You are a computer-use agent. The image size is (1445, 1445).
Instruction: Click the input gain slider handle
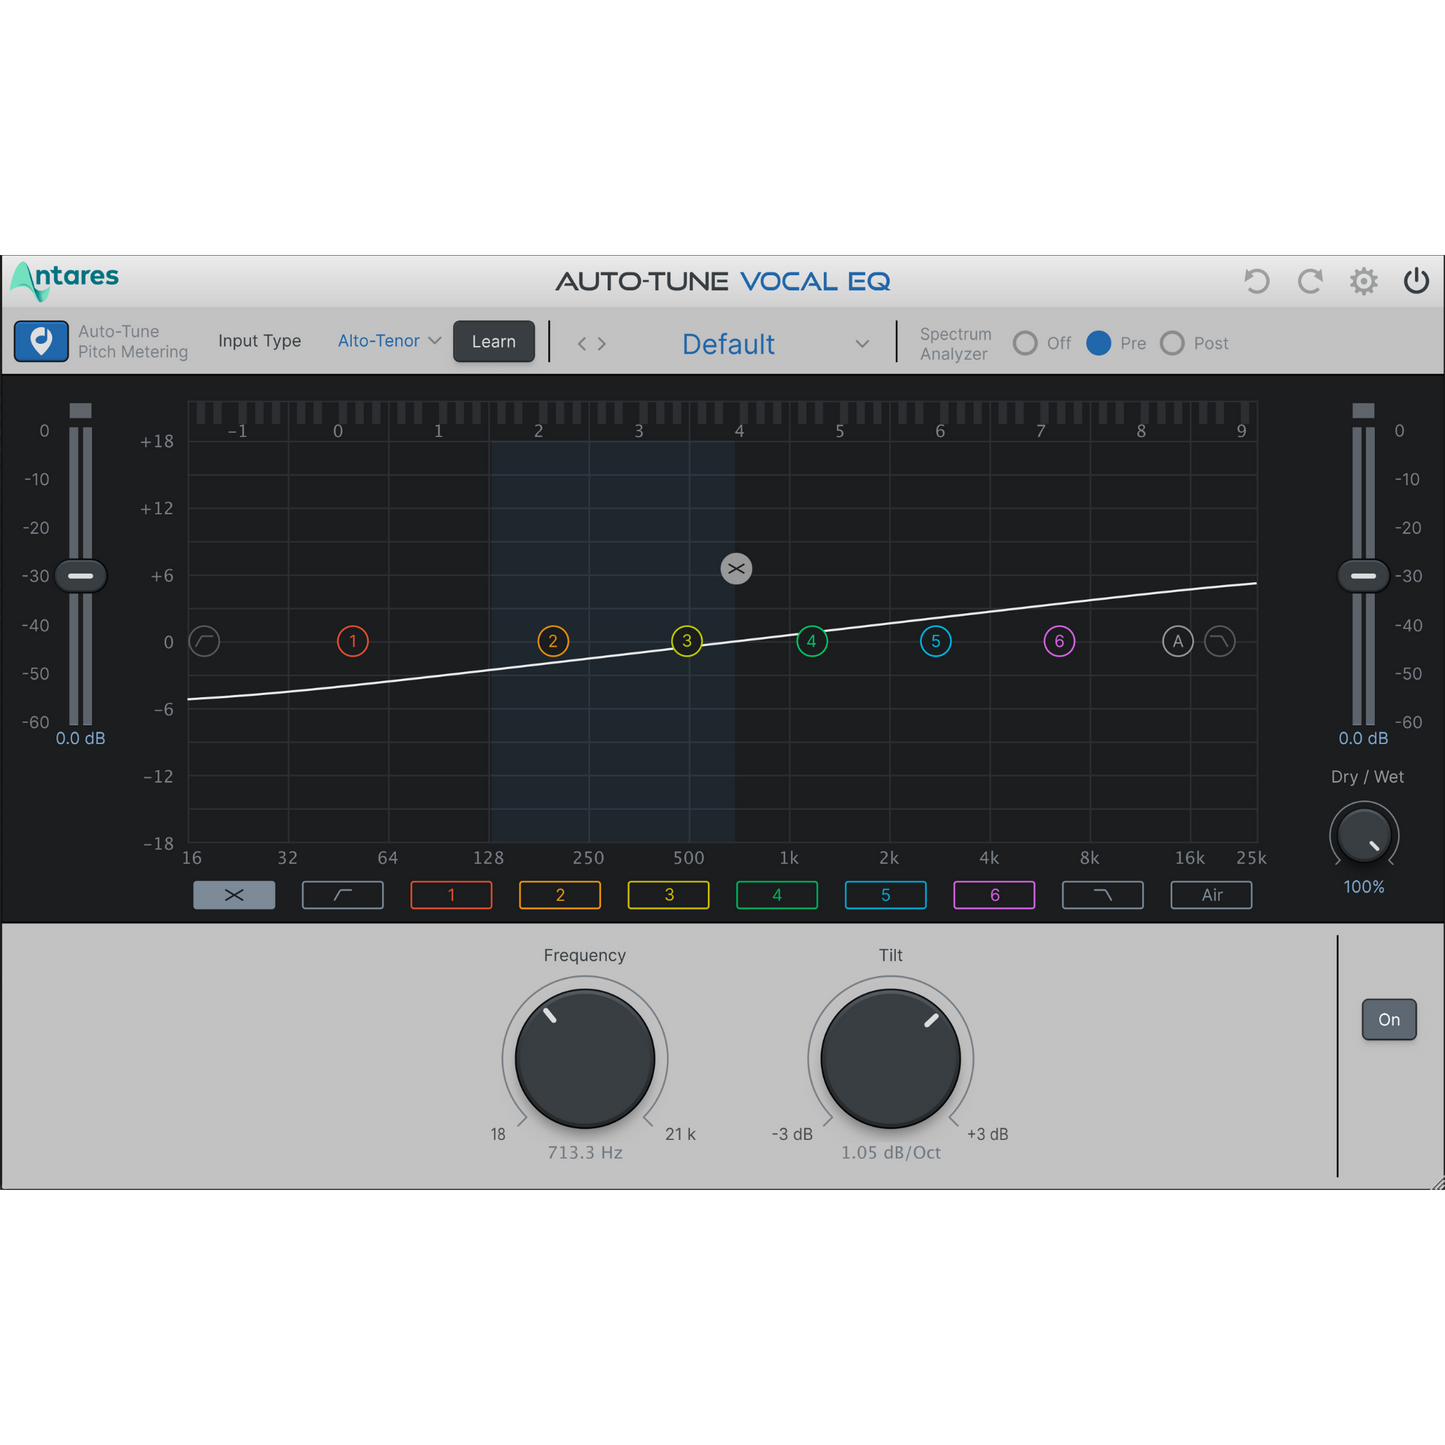point(81,576)
